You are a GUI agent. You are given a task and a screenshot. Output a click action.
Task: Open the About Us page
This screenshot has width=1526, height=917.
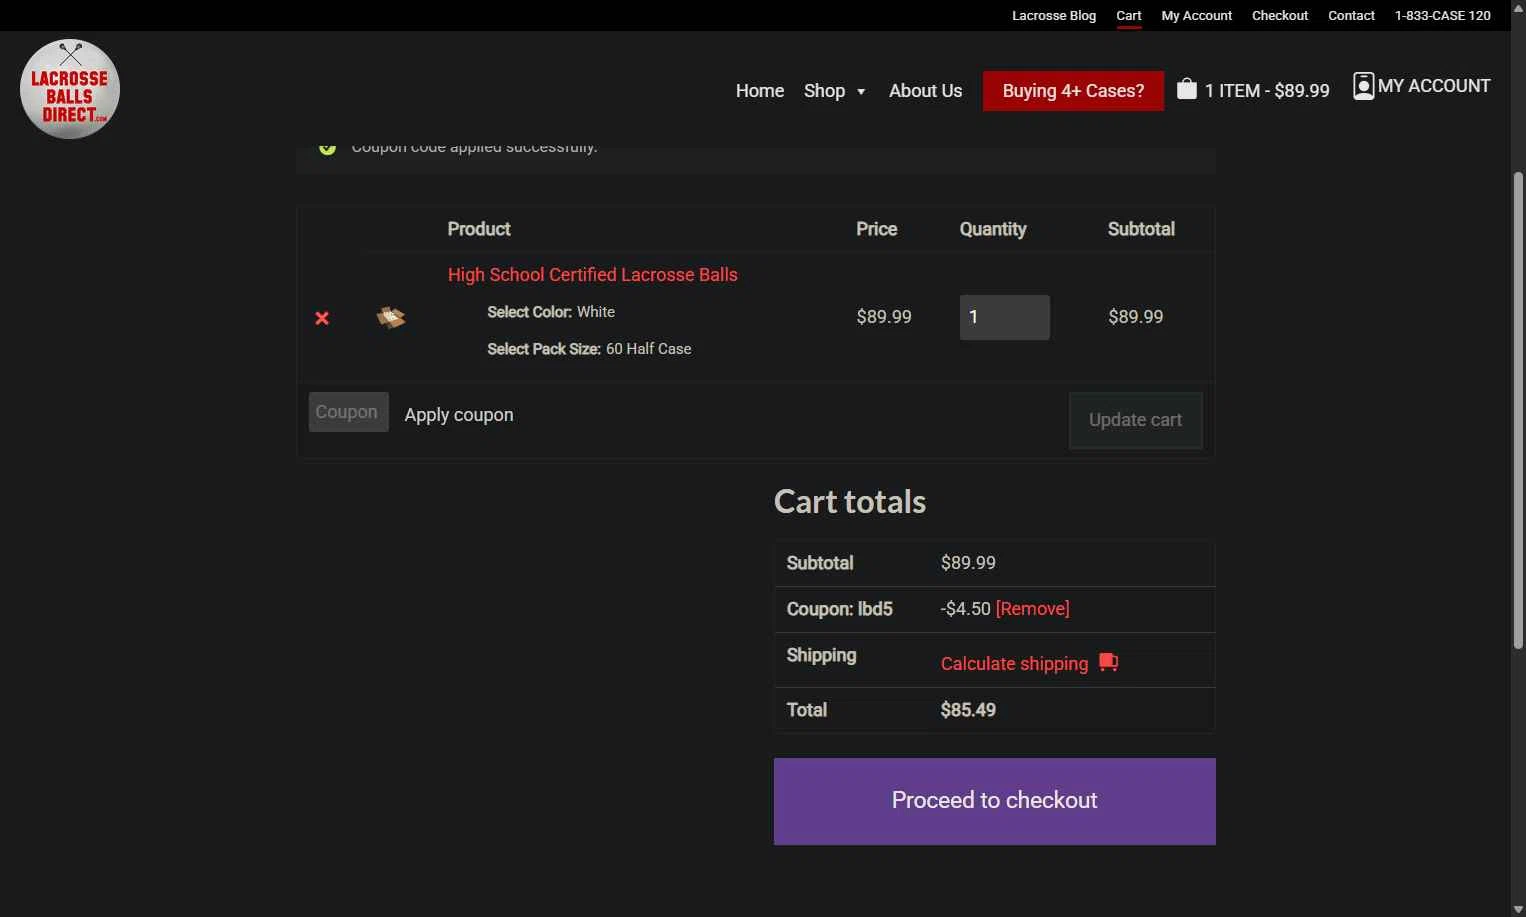tap(926, 91)
